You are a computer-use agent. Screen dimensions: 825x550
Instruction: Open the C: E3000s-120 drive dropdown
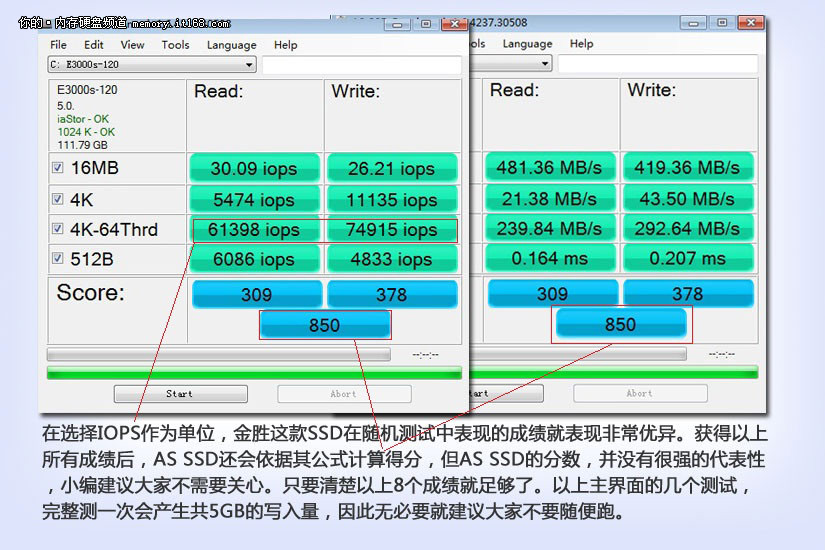pyautogui.click(x=152, y=65)
